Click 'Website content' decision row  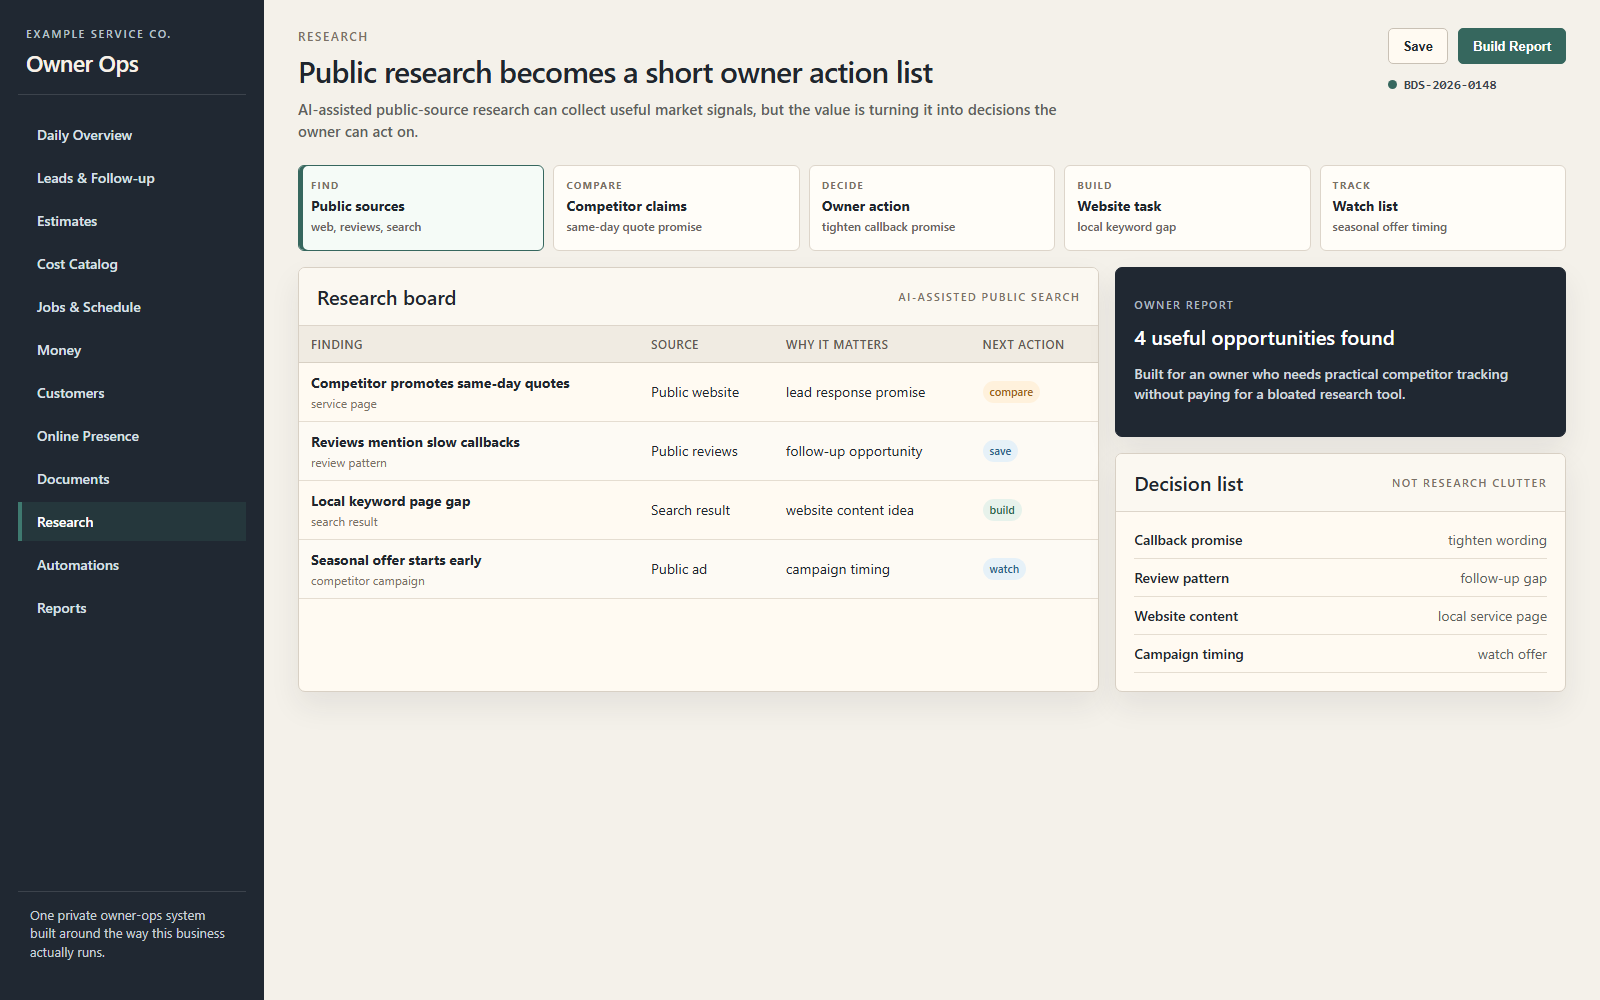[x=1340, y=616]
